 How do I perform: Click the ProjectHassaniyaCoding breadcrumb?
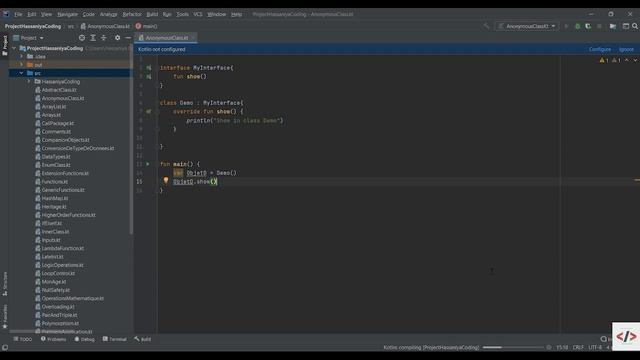(x=33, y=26)
